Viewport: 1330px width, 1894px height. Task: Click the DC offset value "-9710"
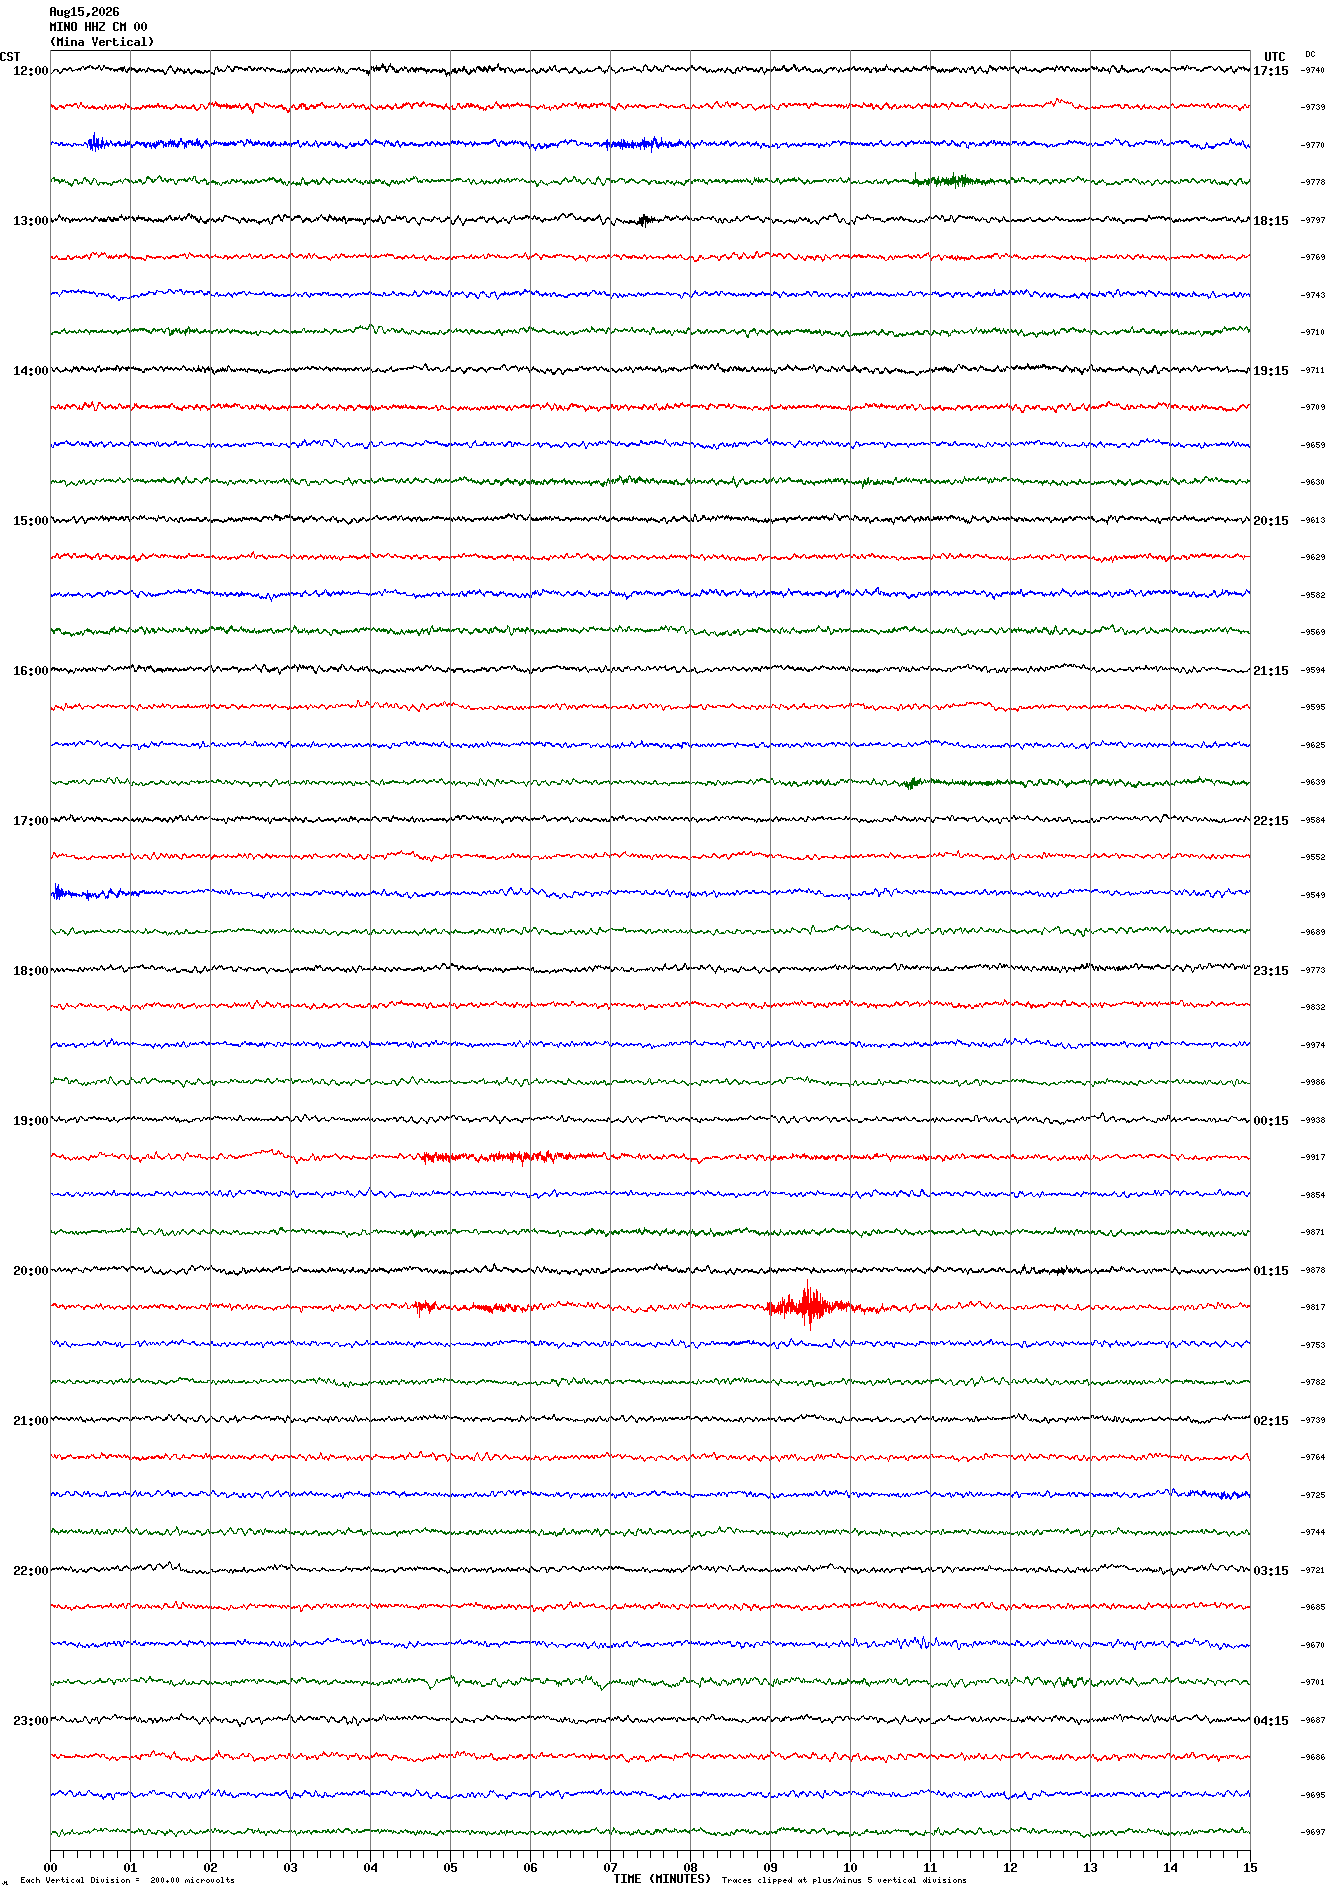point(1313,332)
